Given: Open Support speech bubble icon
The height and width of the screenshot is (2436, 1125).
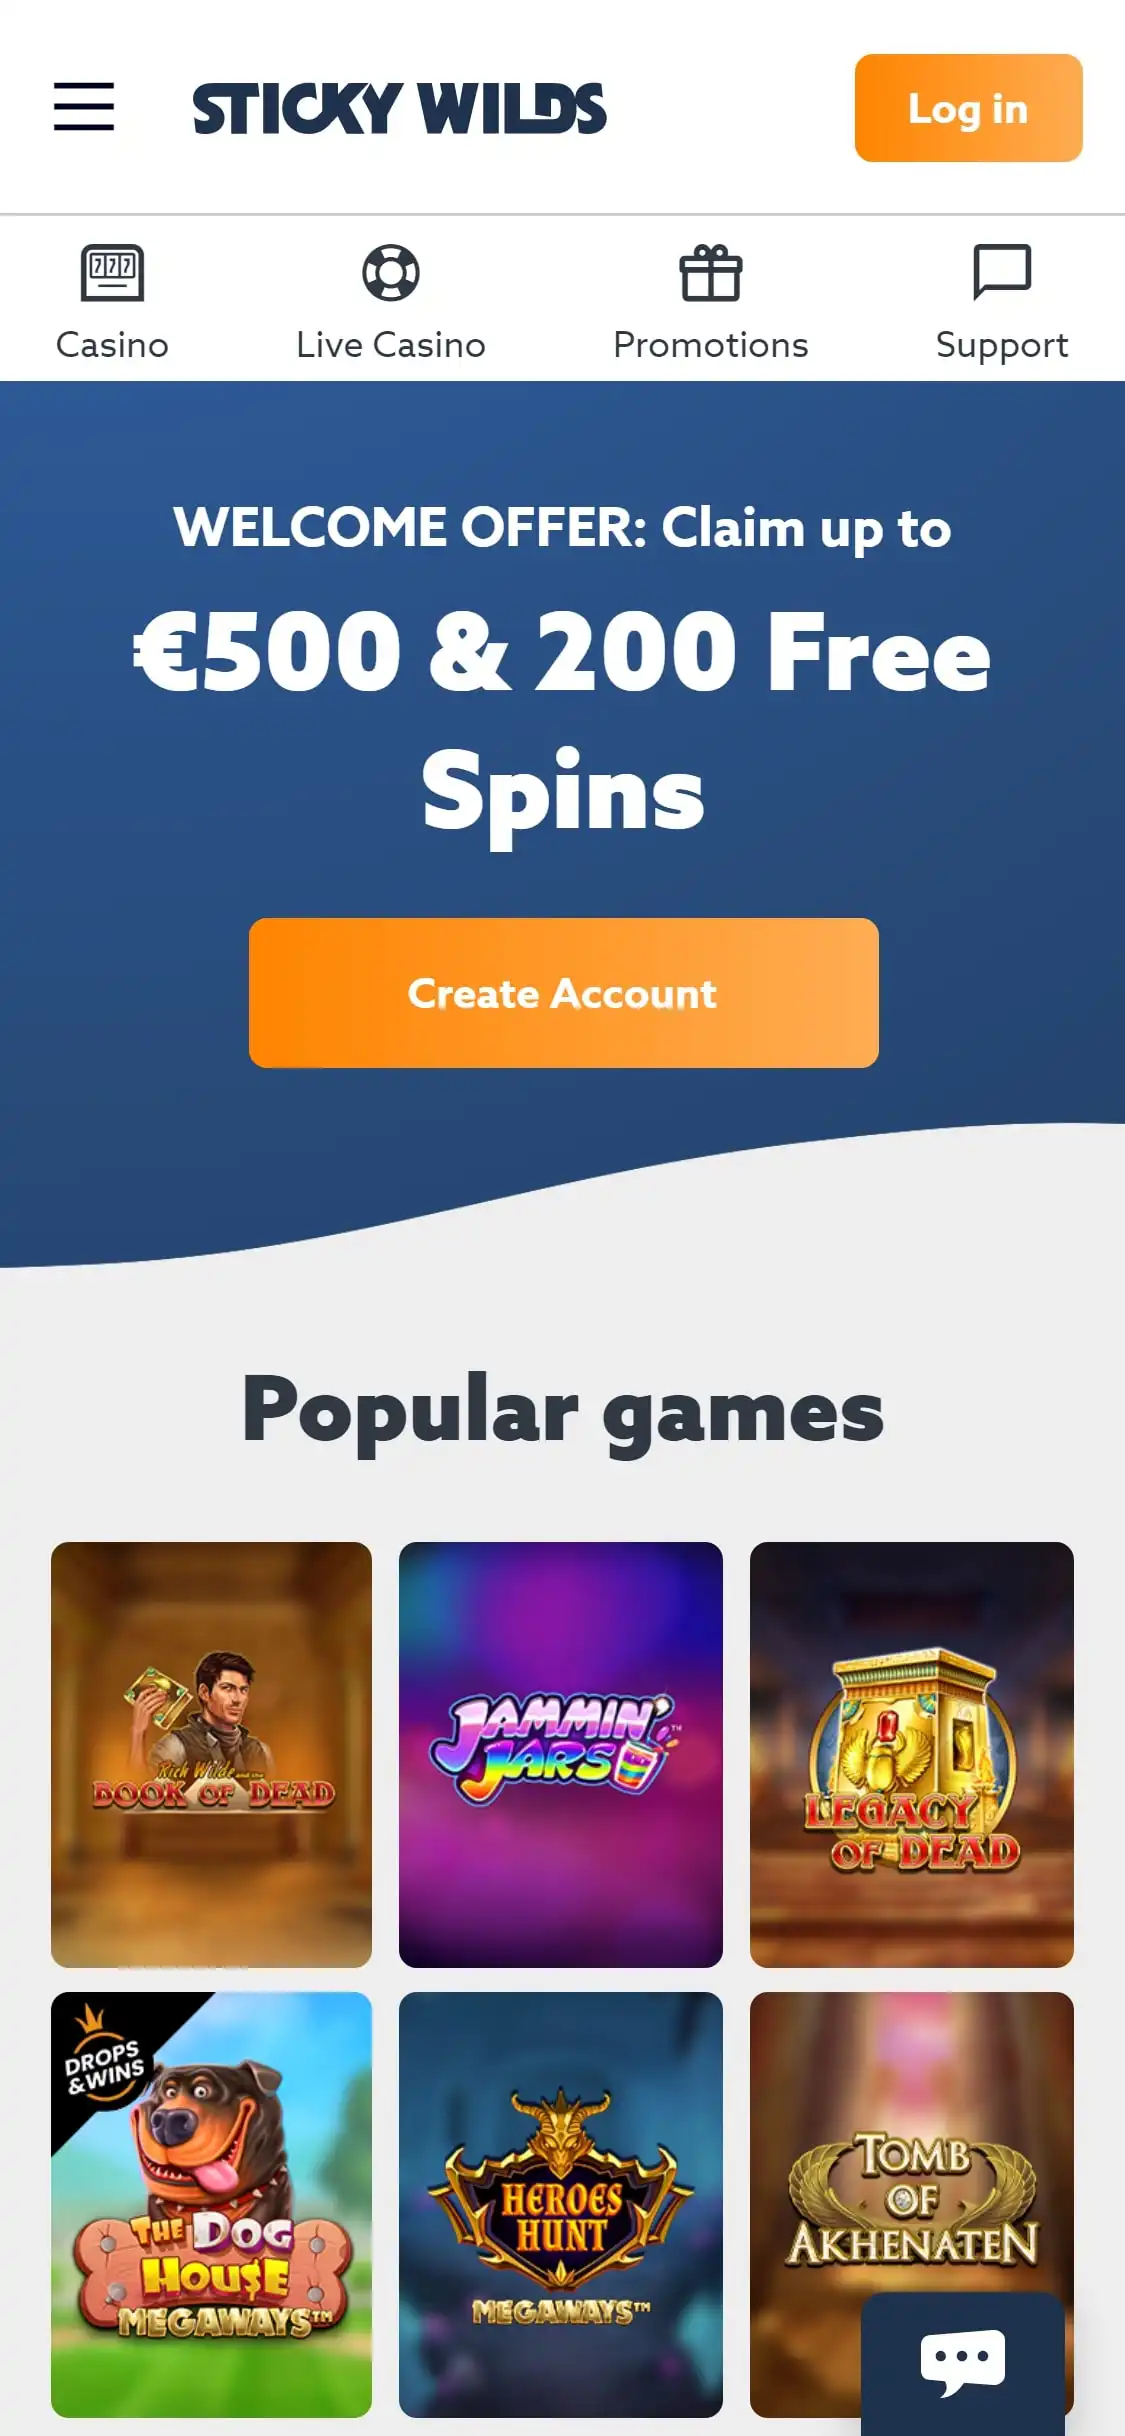Looking at the screenshot, I should 1002,272.
